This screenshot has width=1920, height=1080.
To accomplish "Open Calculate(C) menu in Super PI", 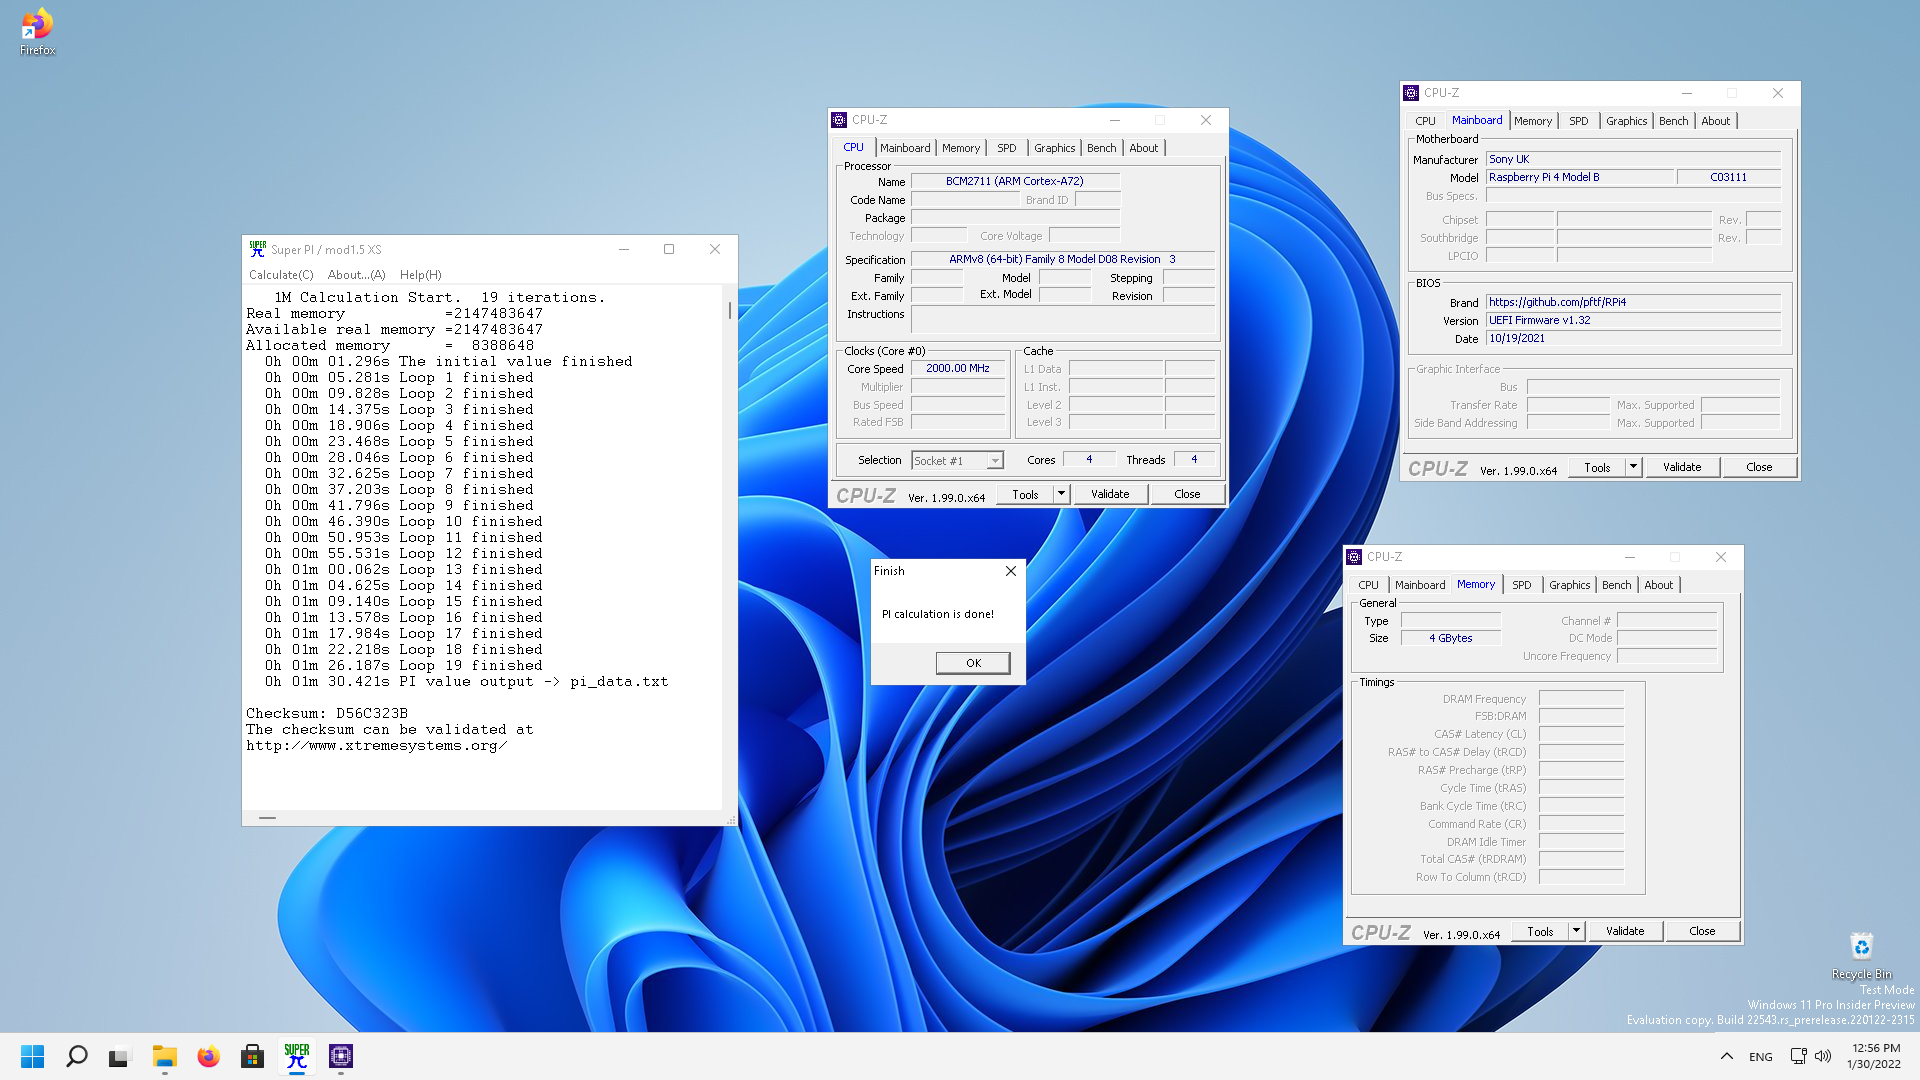I will pos(281,275).
